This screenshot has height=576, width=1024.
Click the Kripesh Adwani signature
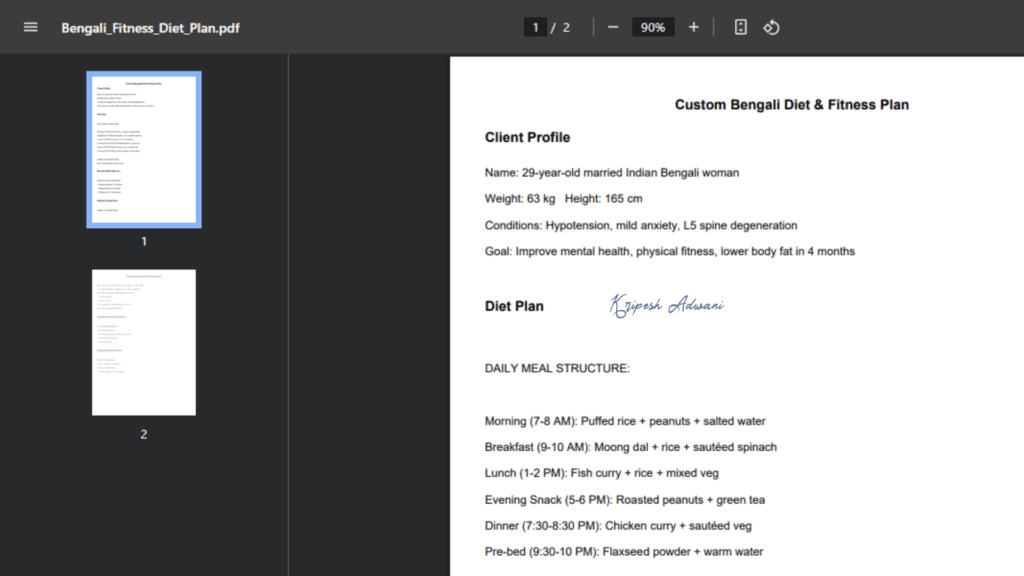tap(666, 305)
